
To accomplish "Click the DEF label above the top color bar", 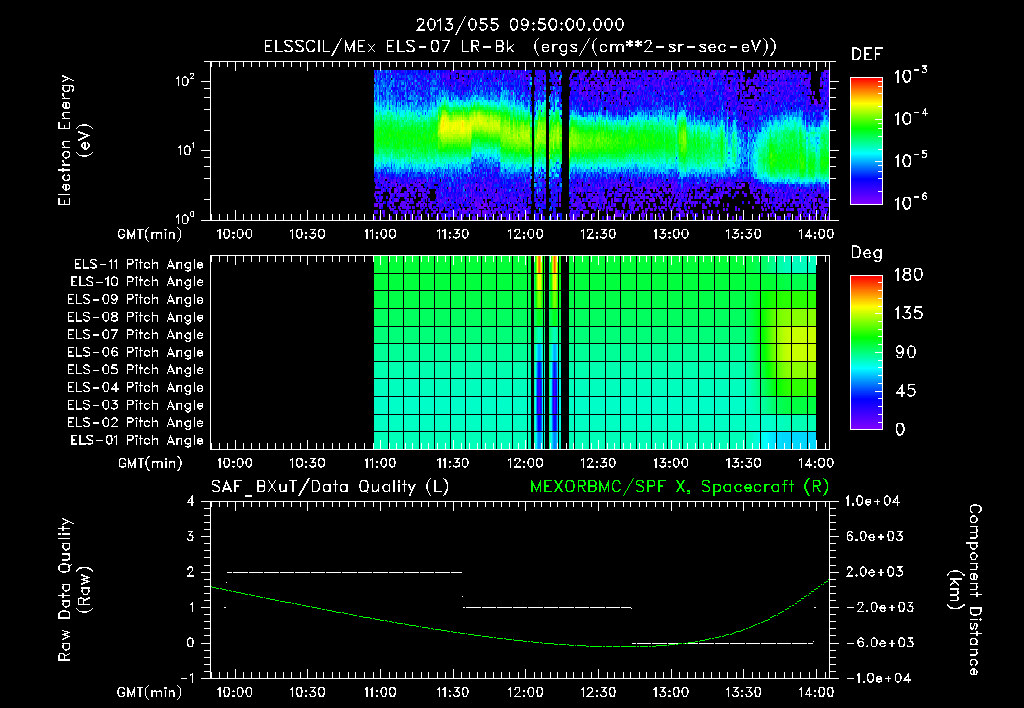I will (867, 54).
